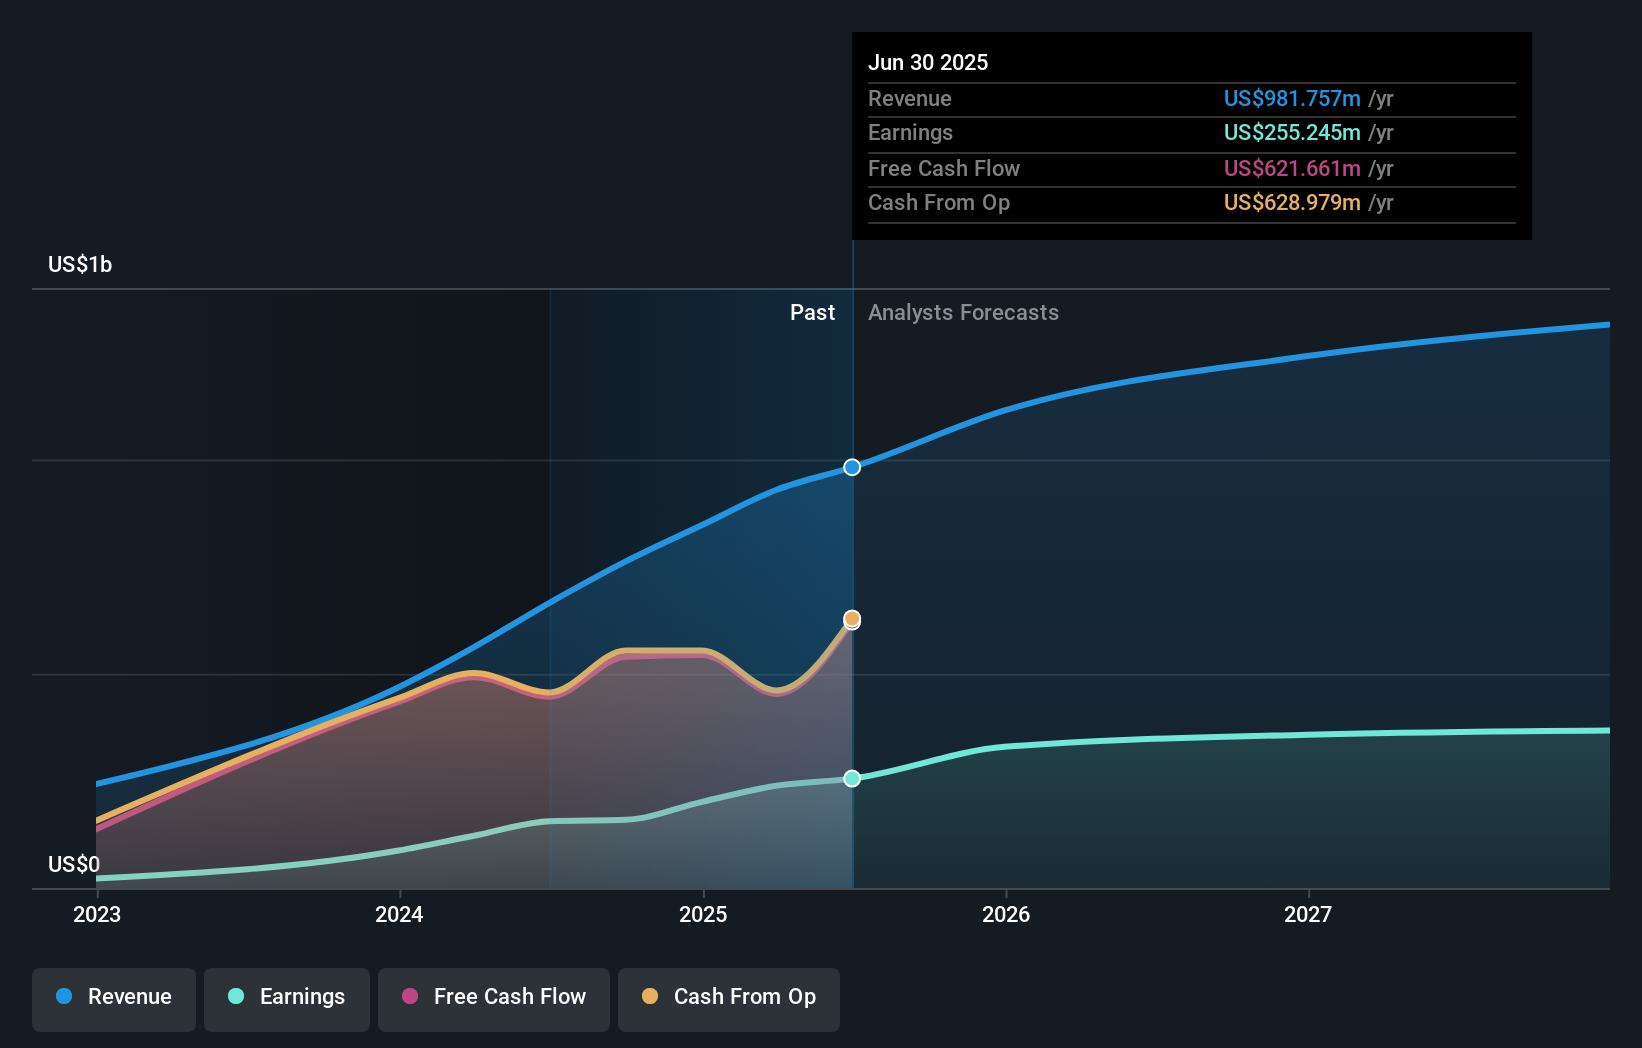Select the orange Cash From Op chart marker
This screenshot has height=1048, width=1642.
[851, 619]
